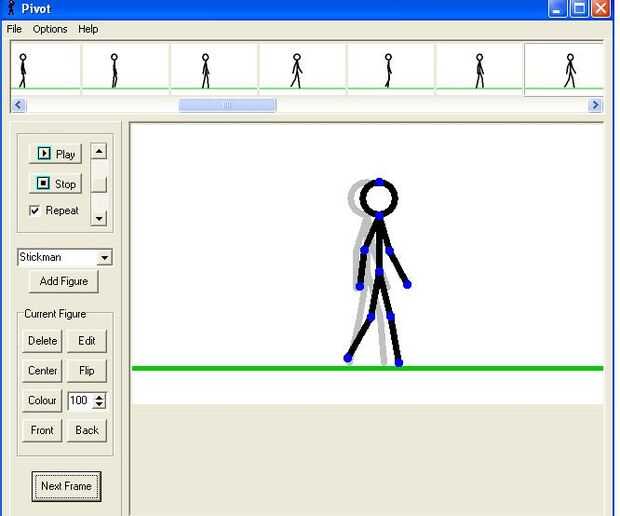Select the fourth frame thumbnail
The image size is (620, 516).
tap(302, 69)
